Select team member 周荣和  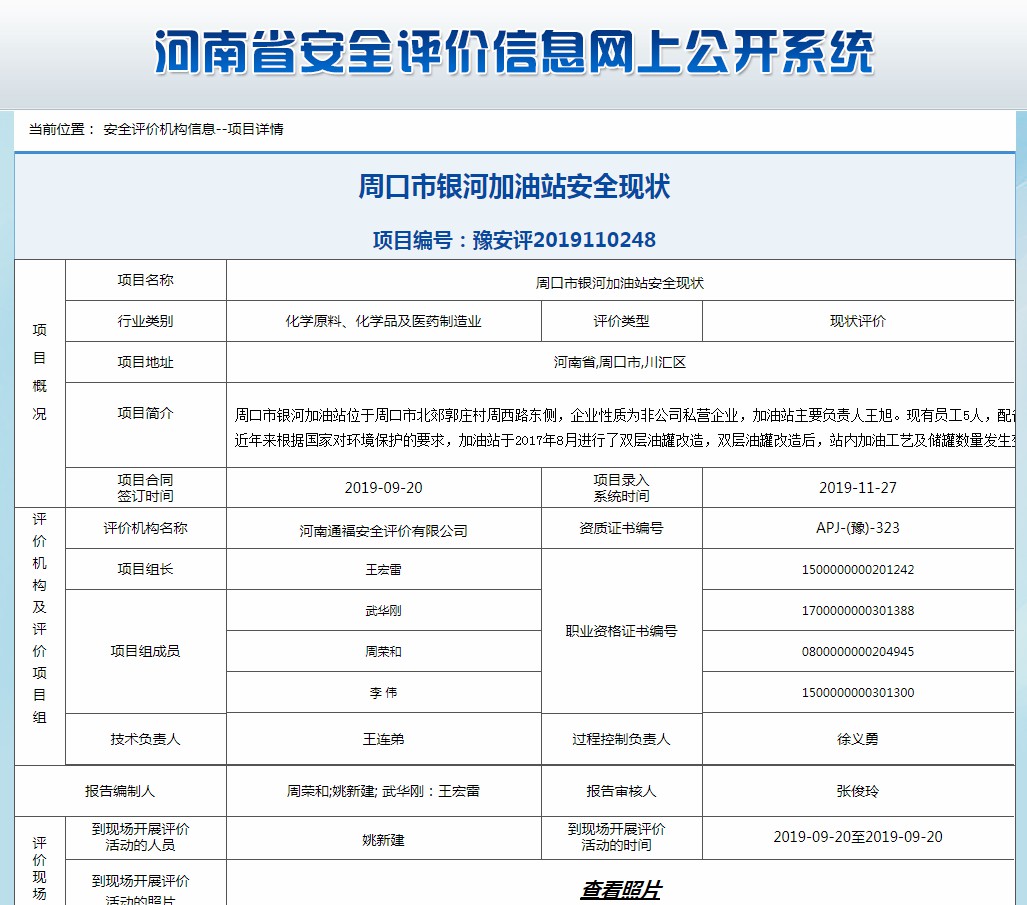(x=383, y=652)
